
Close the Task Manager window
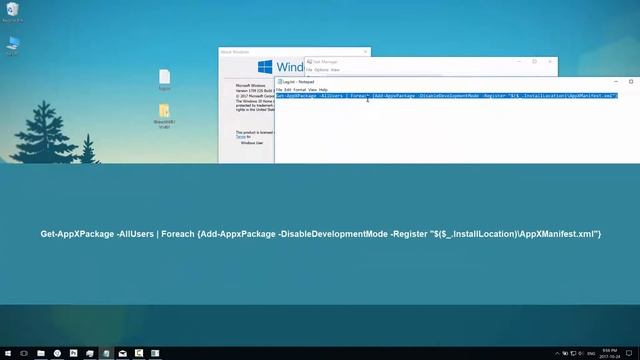pyautogui.click(x=550, y=62)
